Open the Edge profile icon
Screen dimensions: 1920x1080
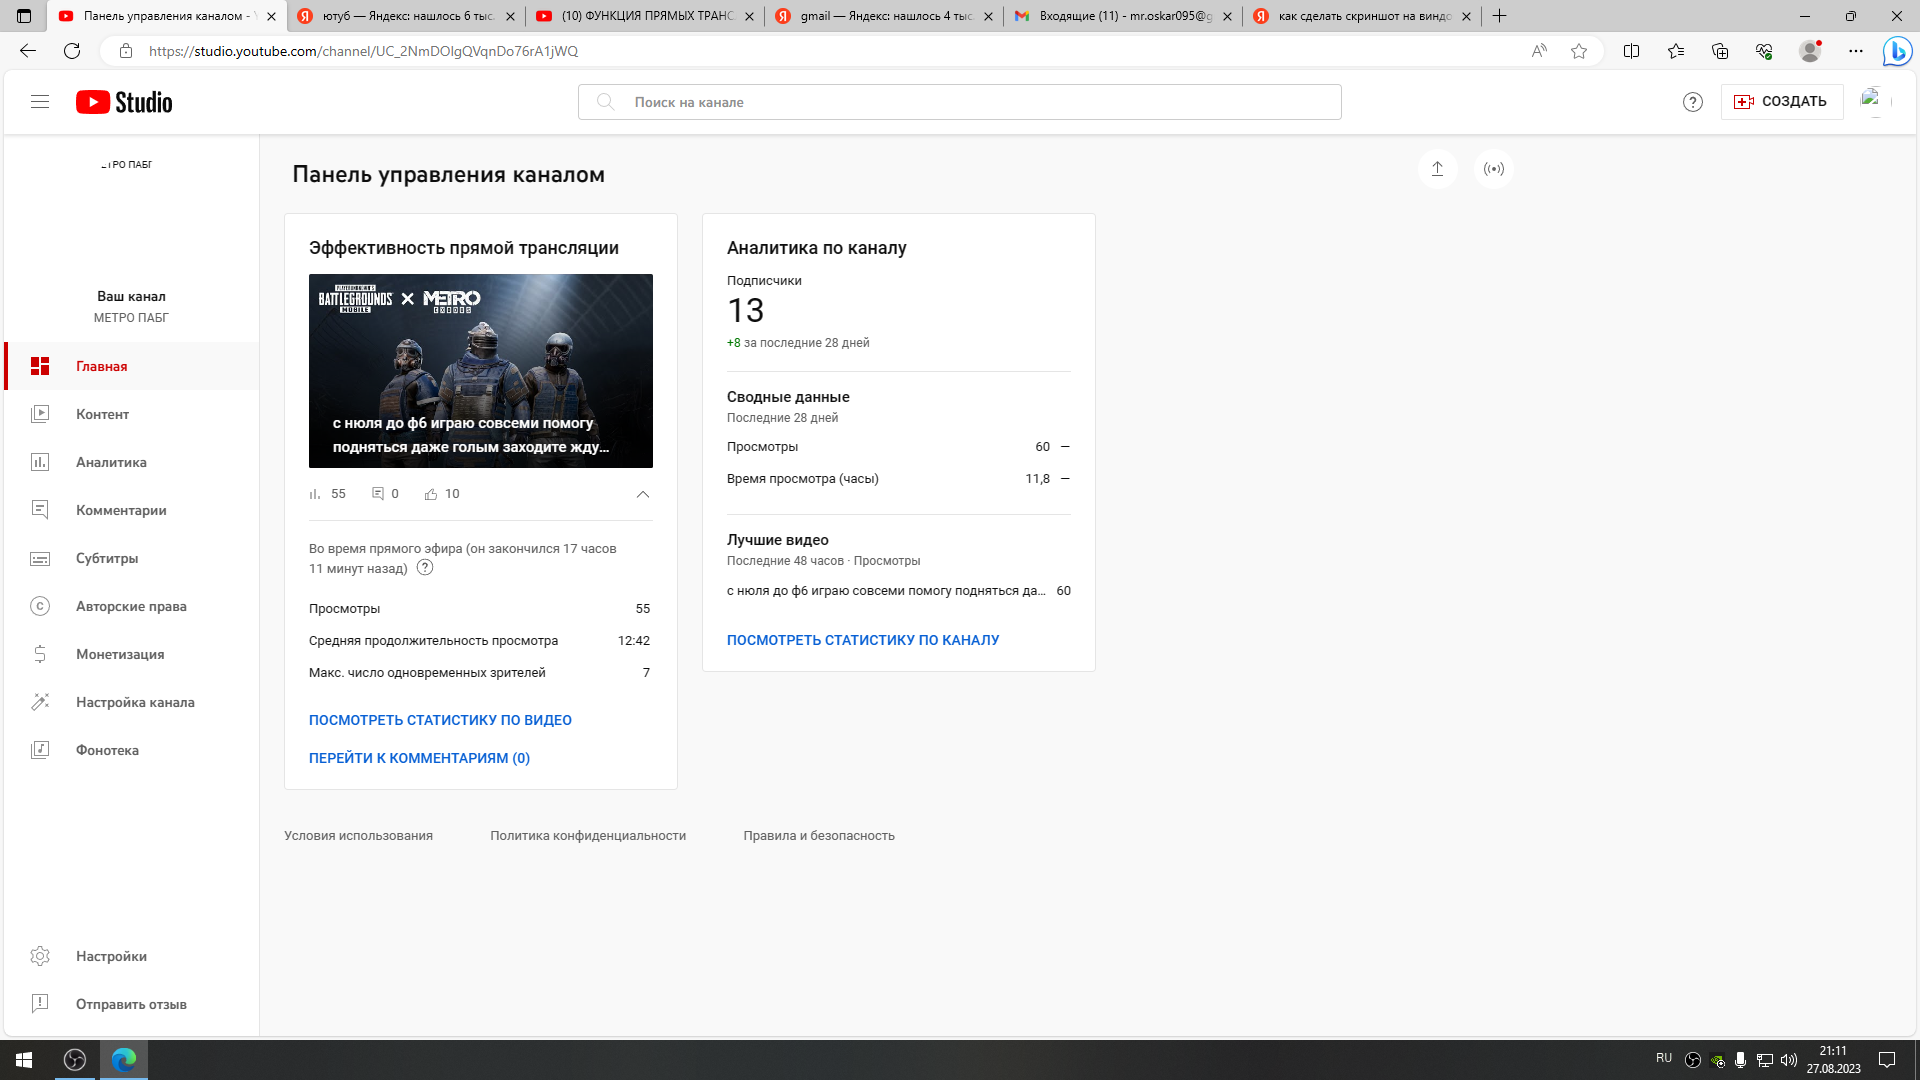(x=1810, y=51)
